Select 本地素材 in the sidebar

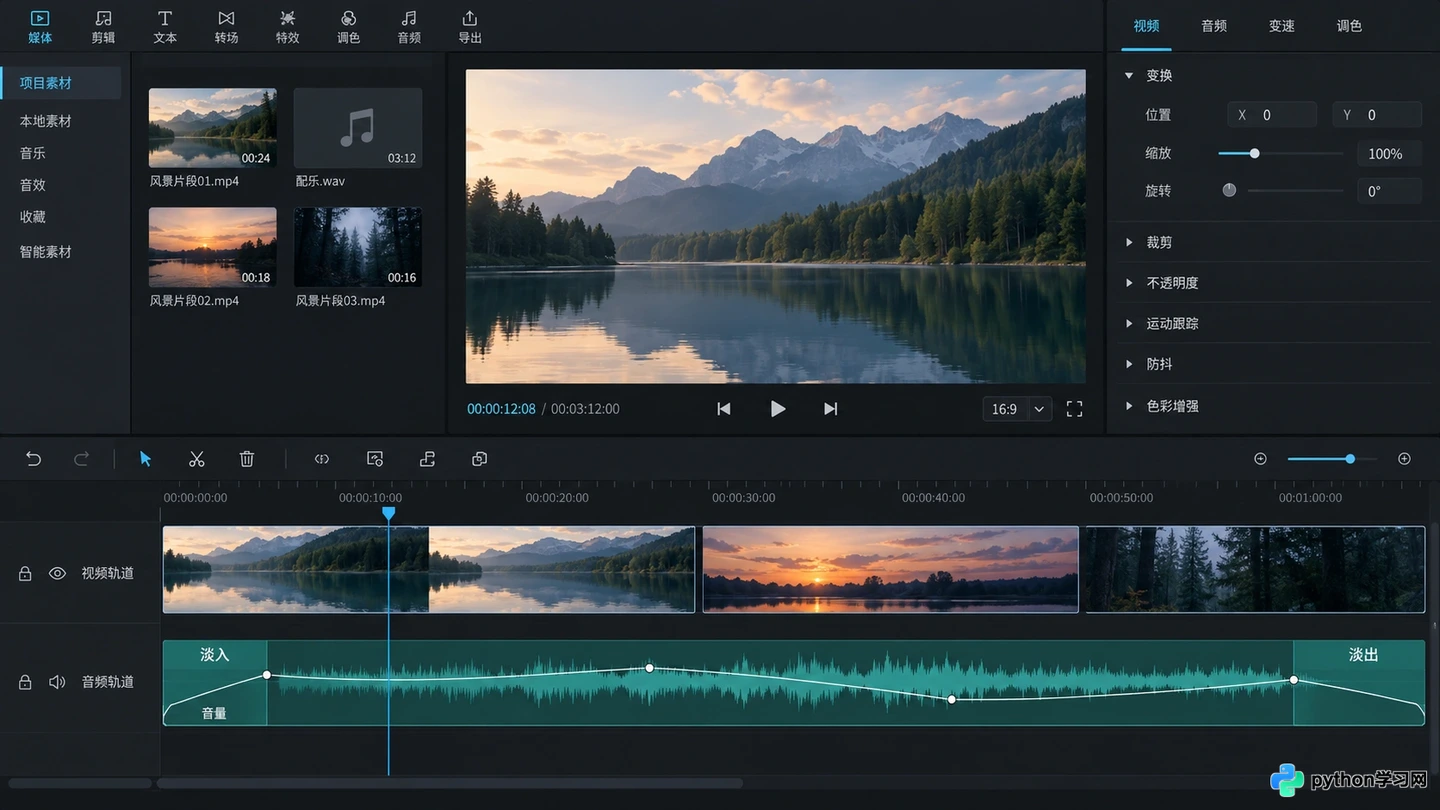click(x=46, y=121)
